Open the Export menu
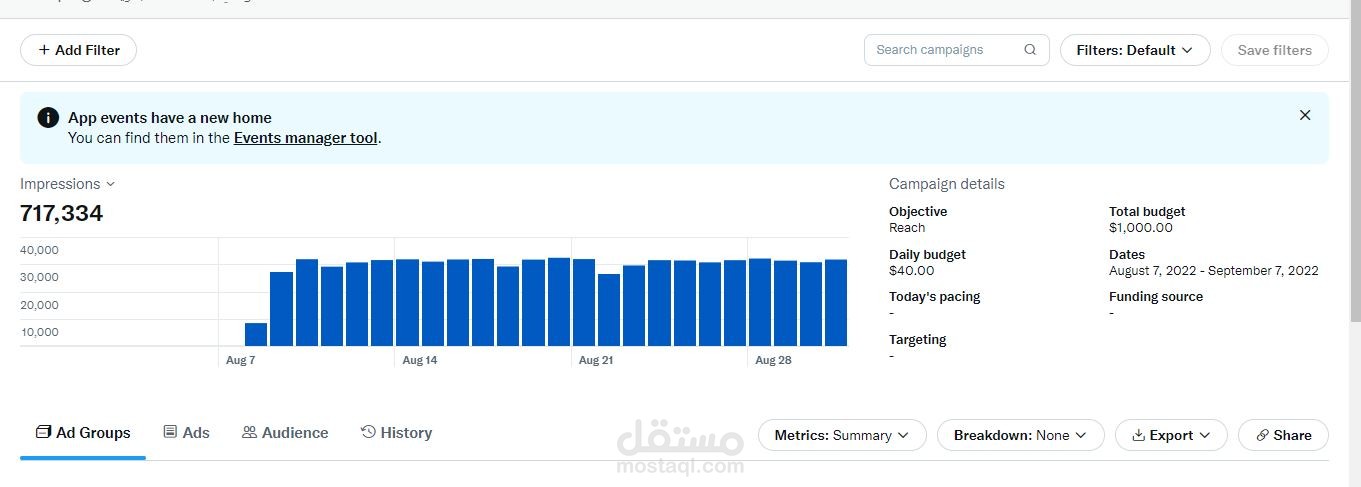The width and height of the screenshot is (1361, 487). pos(1171,435)
